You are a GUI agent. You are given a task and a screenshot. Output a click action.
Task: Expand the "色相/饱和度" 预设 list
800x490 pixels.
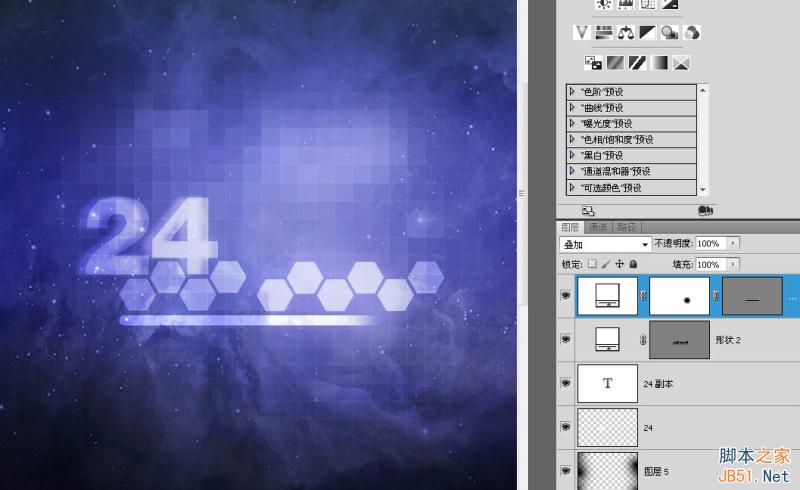click(x=572, y=139)
